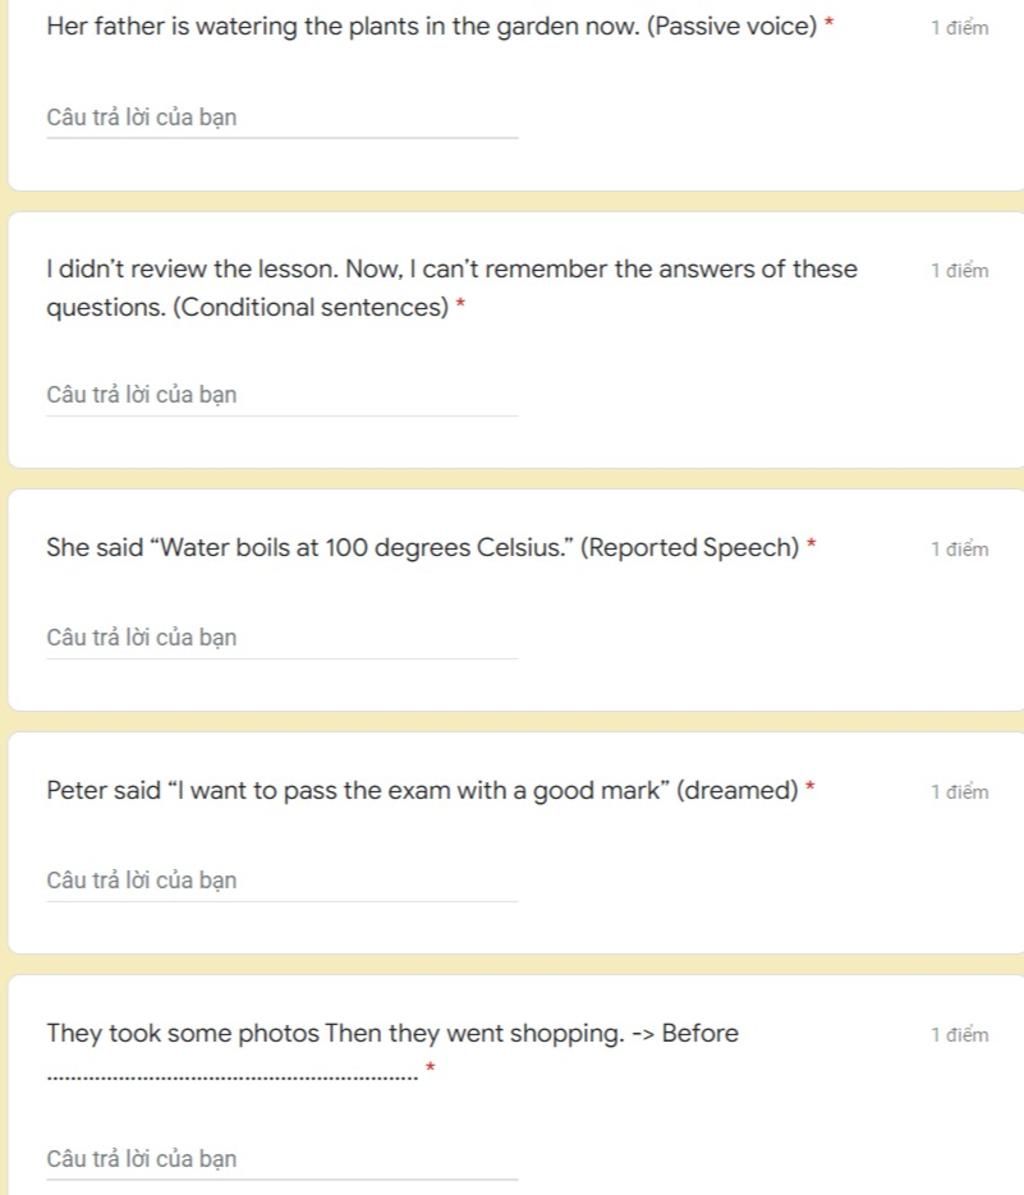The height and width of the screenshot is (1195, 1024).
Task: Click the '1 điểm' label of the passive voice question
Action: click(960, 28)
